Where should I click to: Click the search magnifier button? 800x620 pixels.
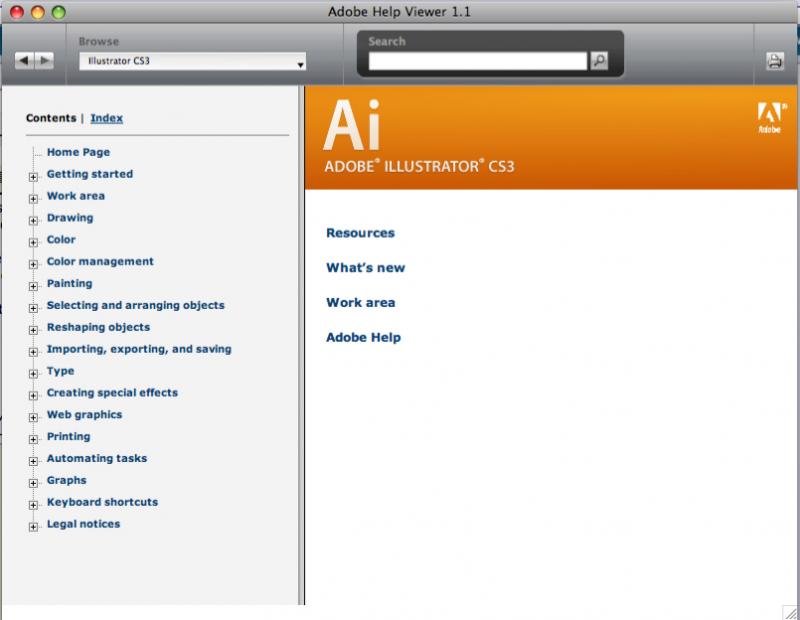(599, 61)
